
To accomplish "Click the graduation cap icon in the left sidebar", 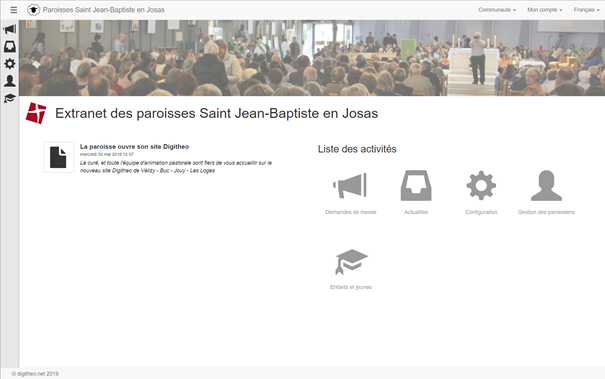I will (10, 98).
